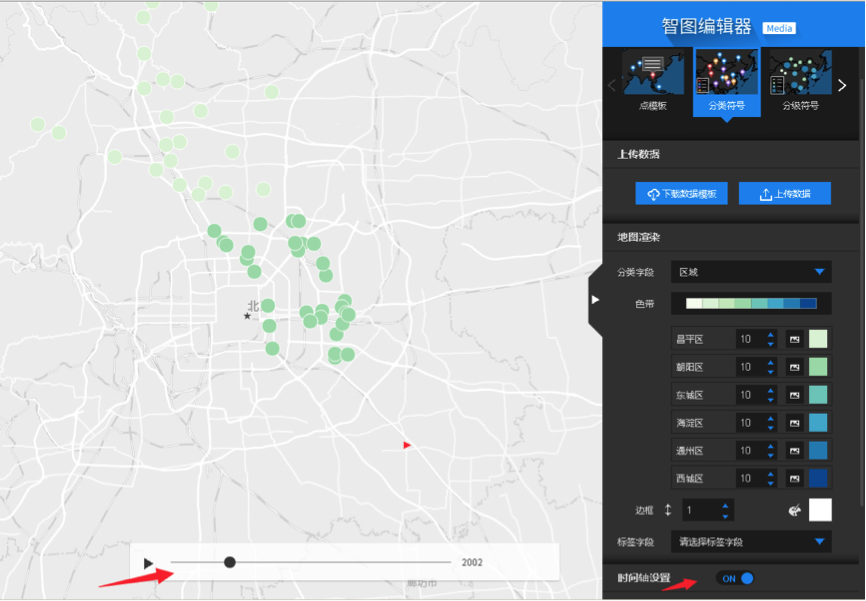Screen dimensions: 866x601
Task: Open the 朝阳区 color swatch
Action: click(818, 367)
